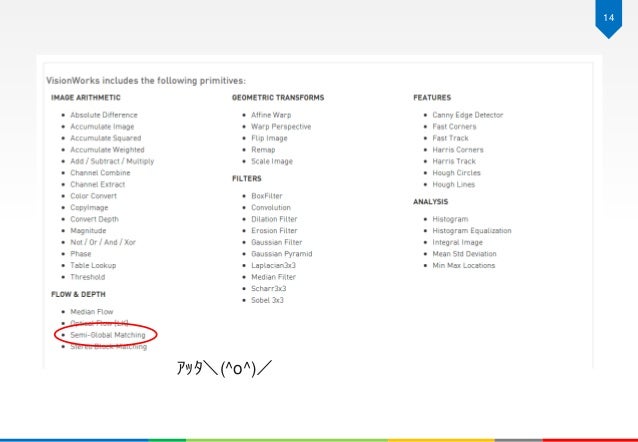Select BoxFilter in Filters list
638x442 pixels.
click(x=267, y=196)
